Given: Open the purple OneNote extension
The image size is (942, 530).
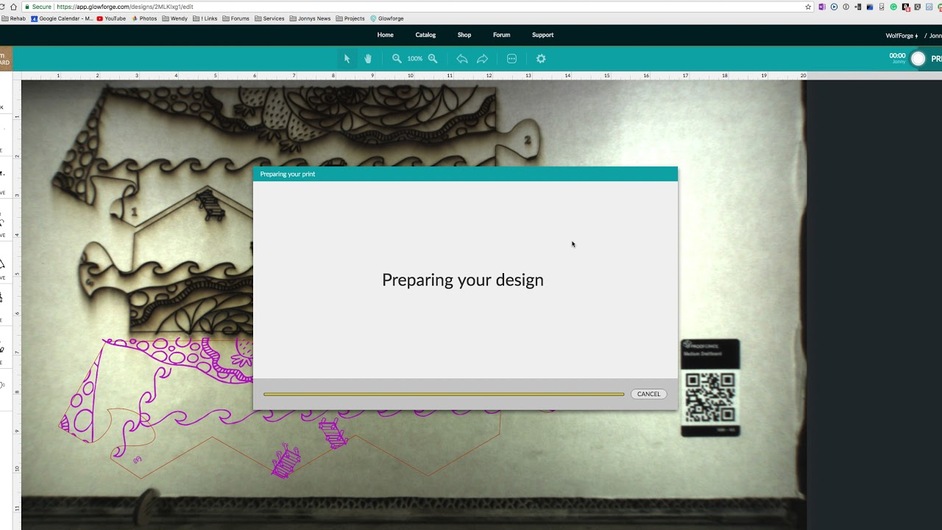Looking at the screenshot, I should coord(822,7).
